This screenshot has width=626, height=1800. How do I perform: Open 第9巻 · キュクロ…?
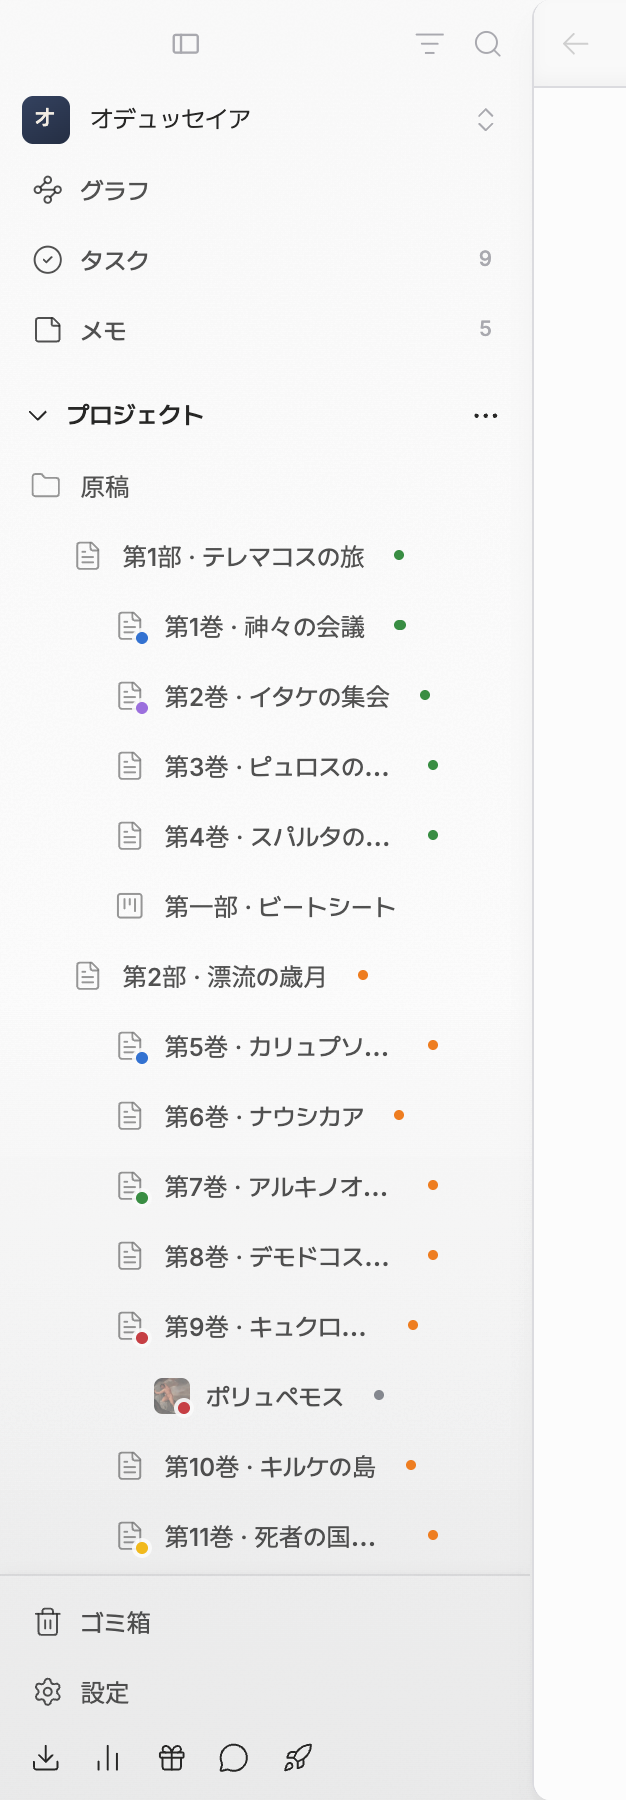(x=266, y=1326)
